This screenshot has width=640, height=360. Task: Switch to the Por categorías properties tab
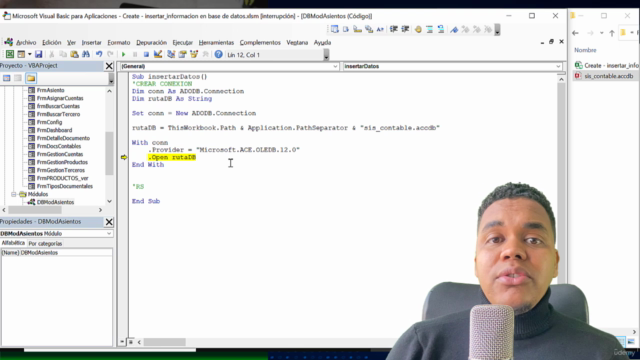coord(45,243)
